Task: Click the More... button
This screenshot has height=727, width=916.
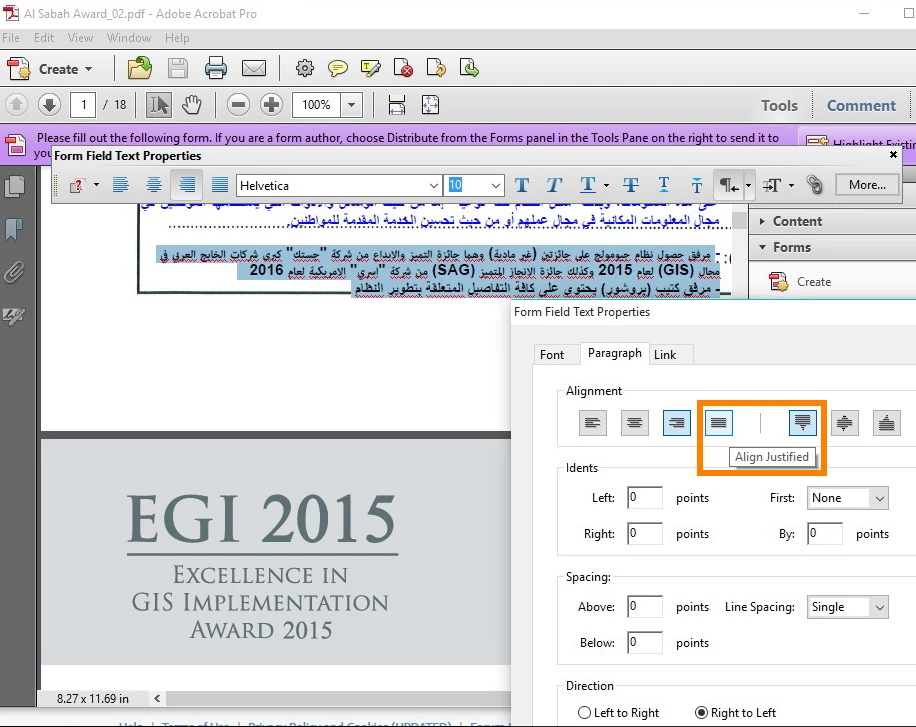Action: point(867,185)
